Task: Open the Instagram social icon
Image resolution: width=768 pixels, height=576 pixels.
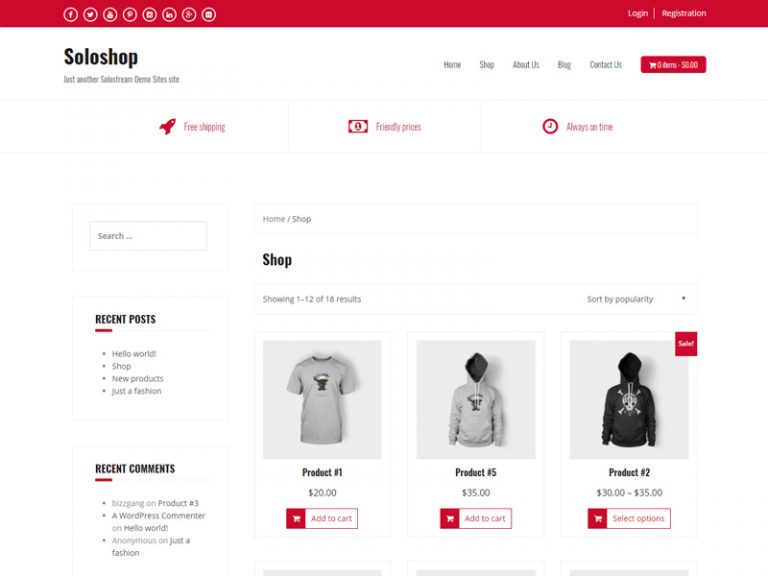Action: tap(149, 15)
